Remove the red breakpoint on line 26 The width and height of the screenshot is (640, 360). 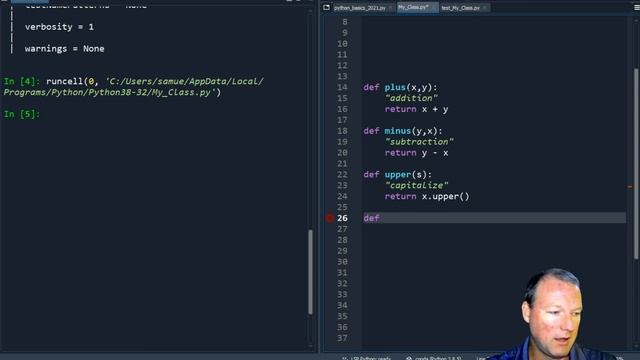pyautogui.click(x=330, y=218)
